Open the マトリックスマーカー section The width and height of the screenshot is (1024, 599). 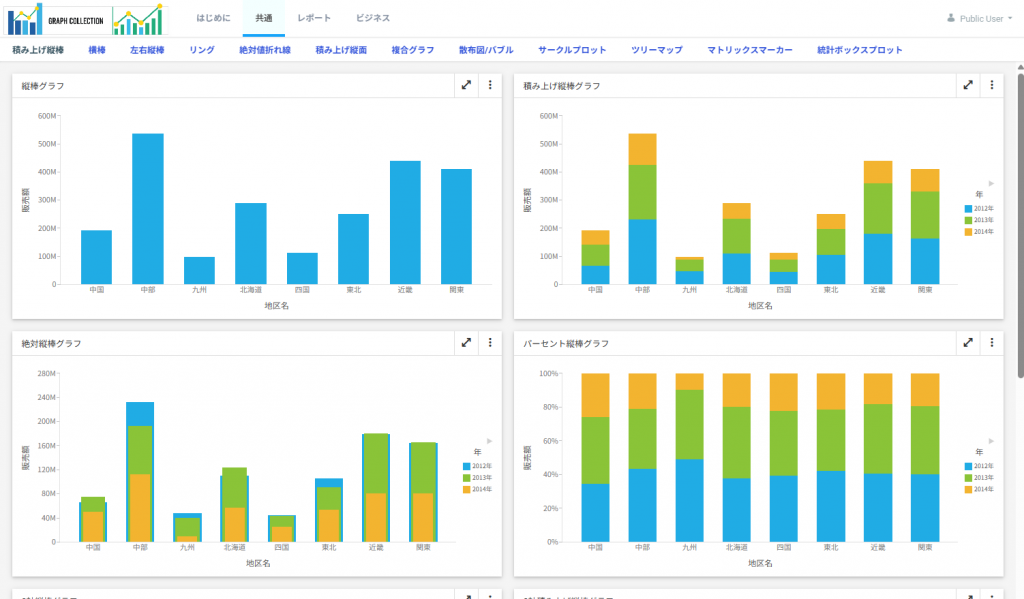[750, 50]
